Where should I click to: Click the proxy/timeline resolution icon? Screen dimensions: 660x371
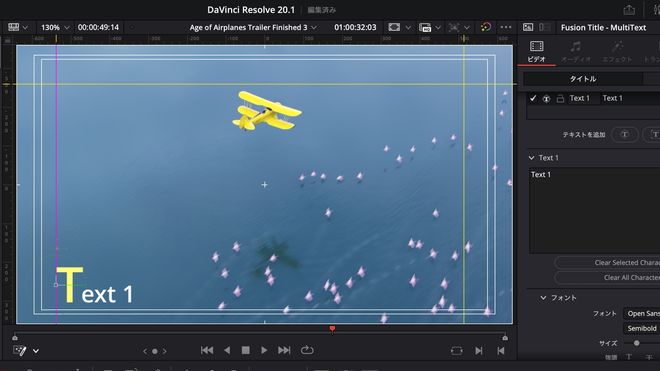[x=425, y=28]
